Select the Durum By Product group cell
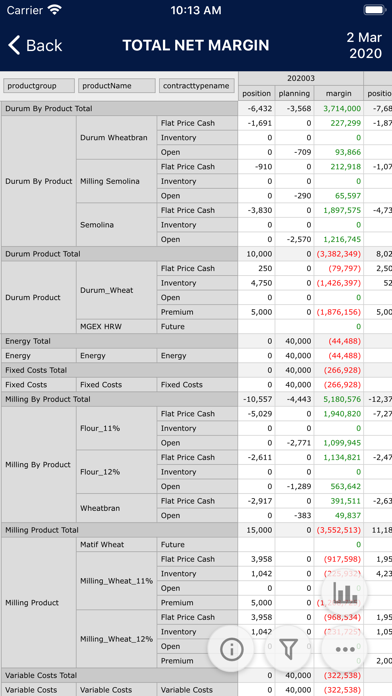Screen dimensions: 392x696 (39, 181)
